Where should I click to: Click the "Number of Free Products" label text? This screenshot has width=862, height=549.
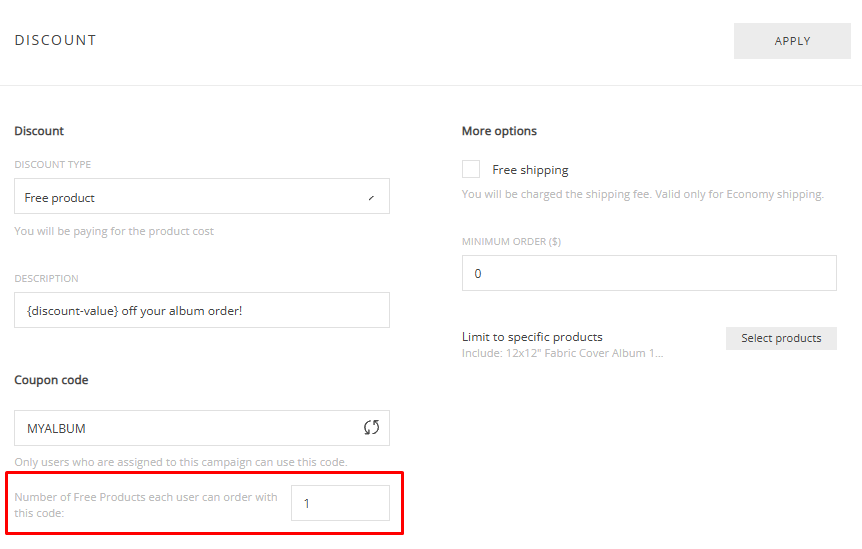coord(146,505)
